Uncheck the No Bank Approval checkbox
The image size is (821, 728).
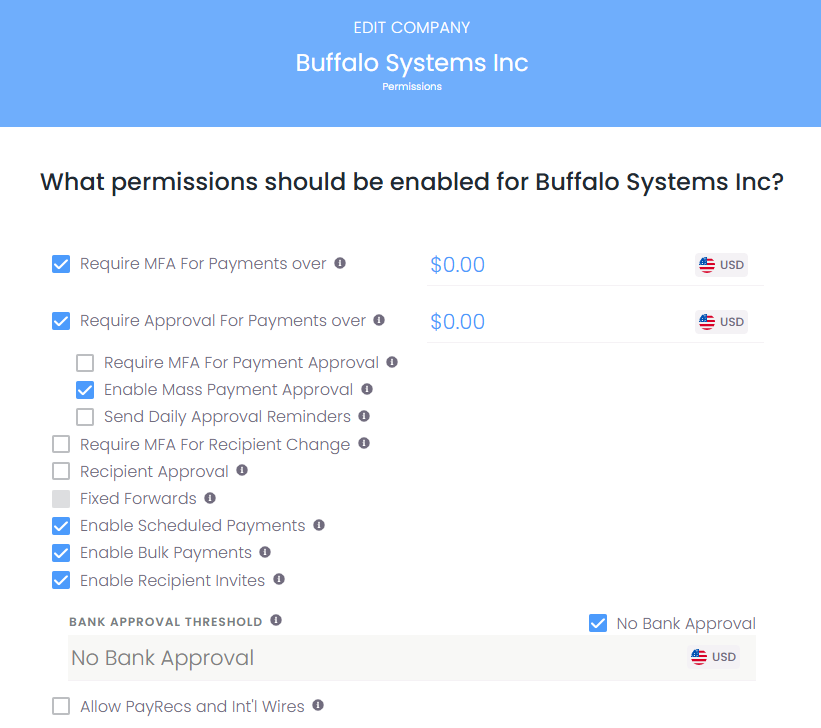tap(598, 623)
